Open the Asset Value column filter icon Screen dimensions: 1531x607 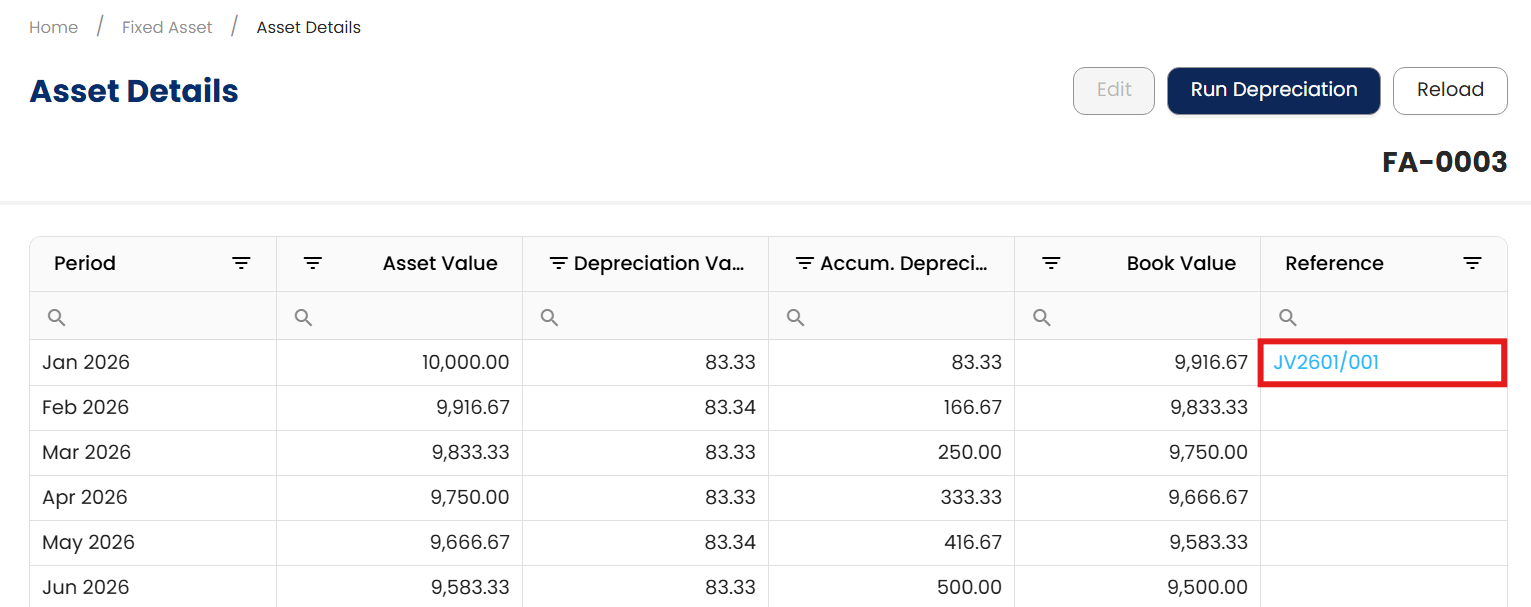(313, 263)
